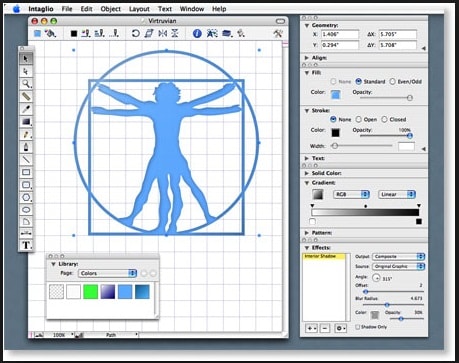
Task: Open the Library Page Colors dropdown
Action: tap(108, 273)
